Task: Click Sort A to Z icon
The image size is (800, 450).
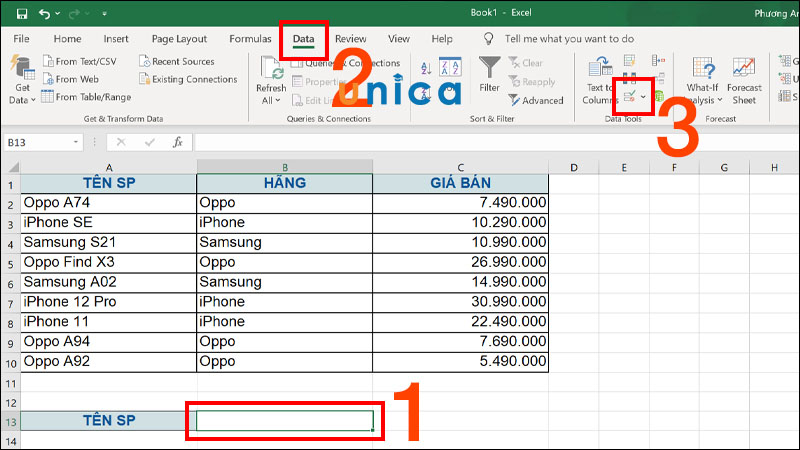Action: click(x=426, y=67)
